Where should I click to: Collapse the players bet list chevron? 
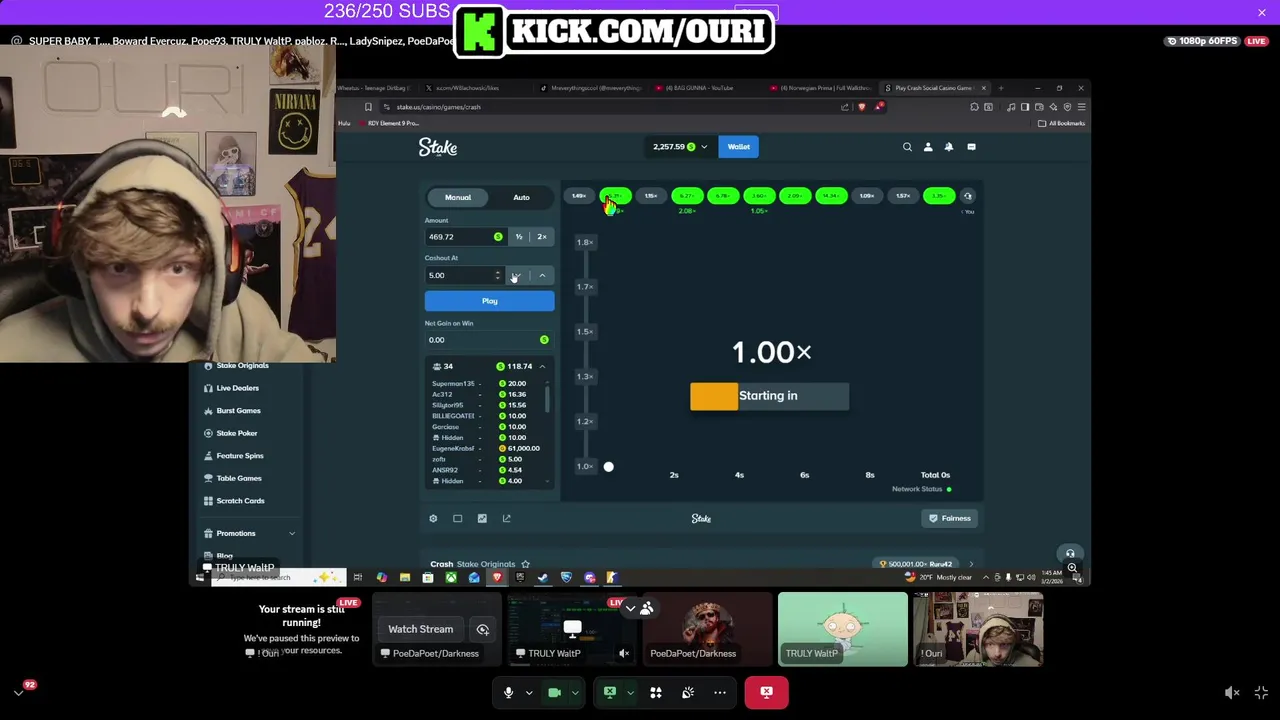[x=542, y=367]
